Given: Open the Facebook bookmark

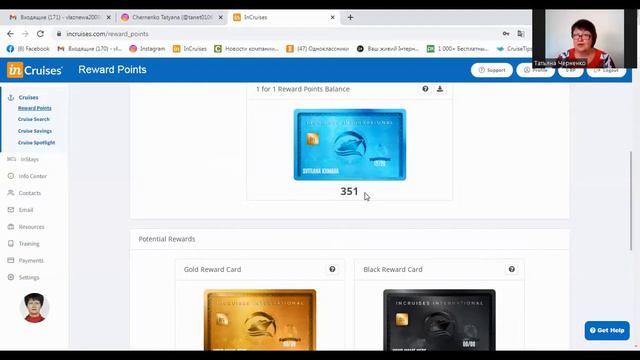Looking at the screenshot, I should (28, 49).
